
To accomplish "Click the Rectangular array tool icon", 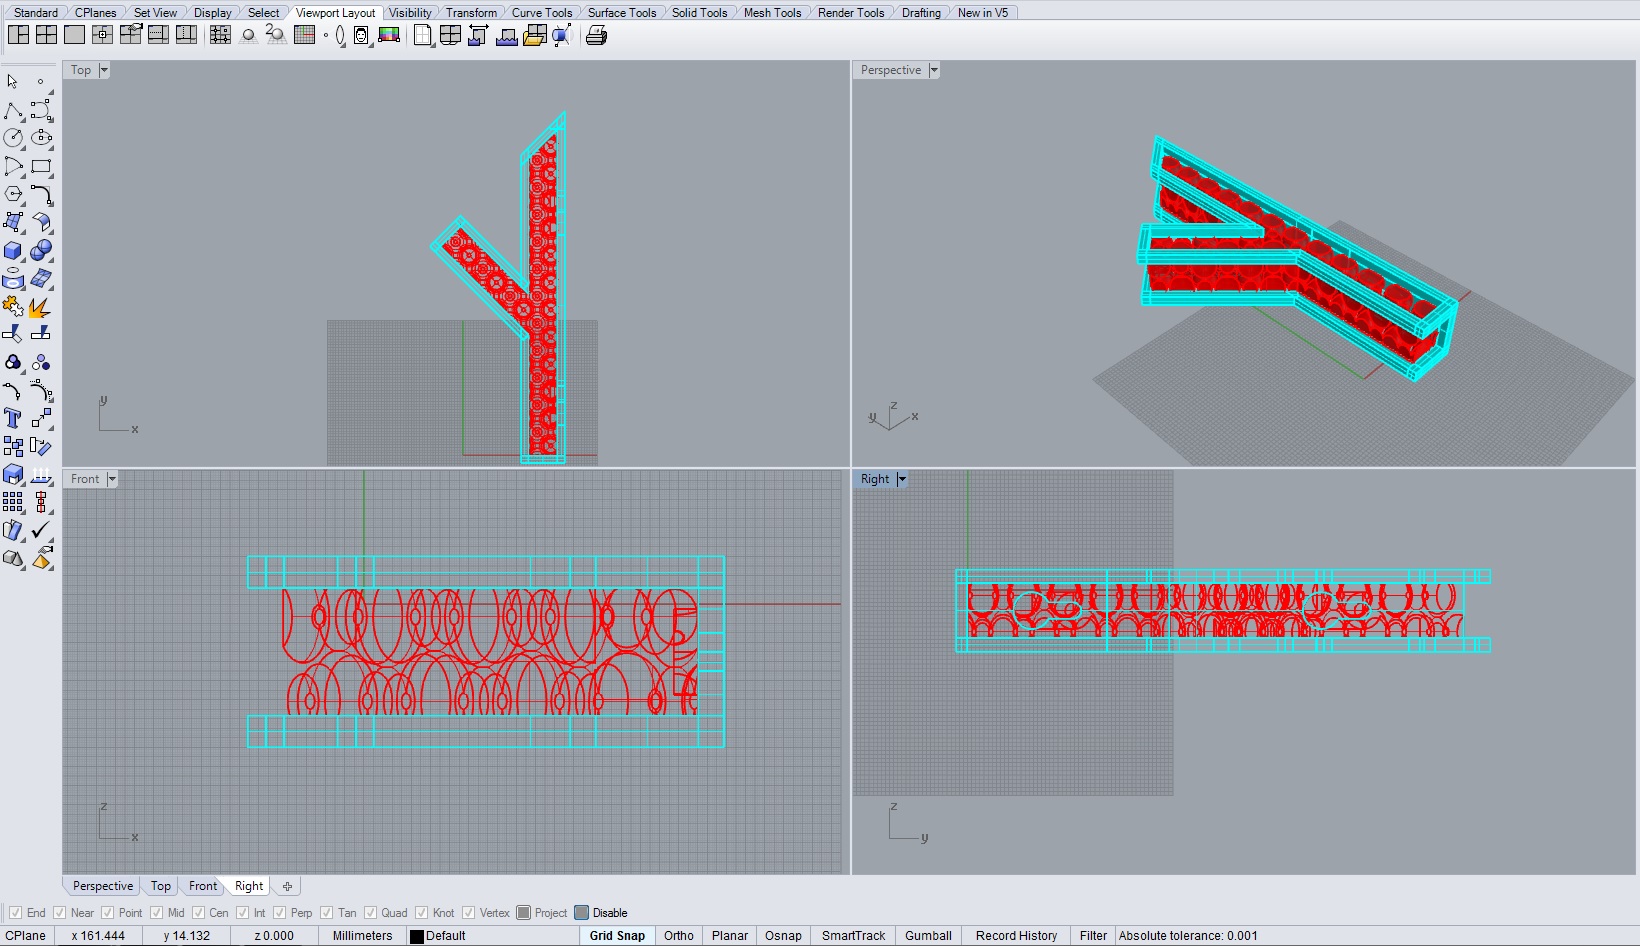I will [x=13, y=502].
